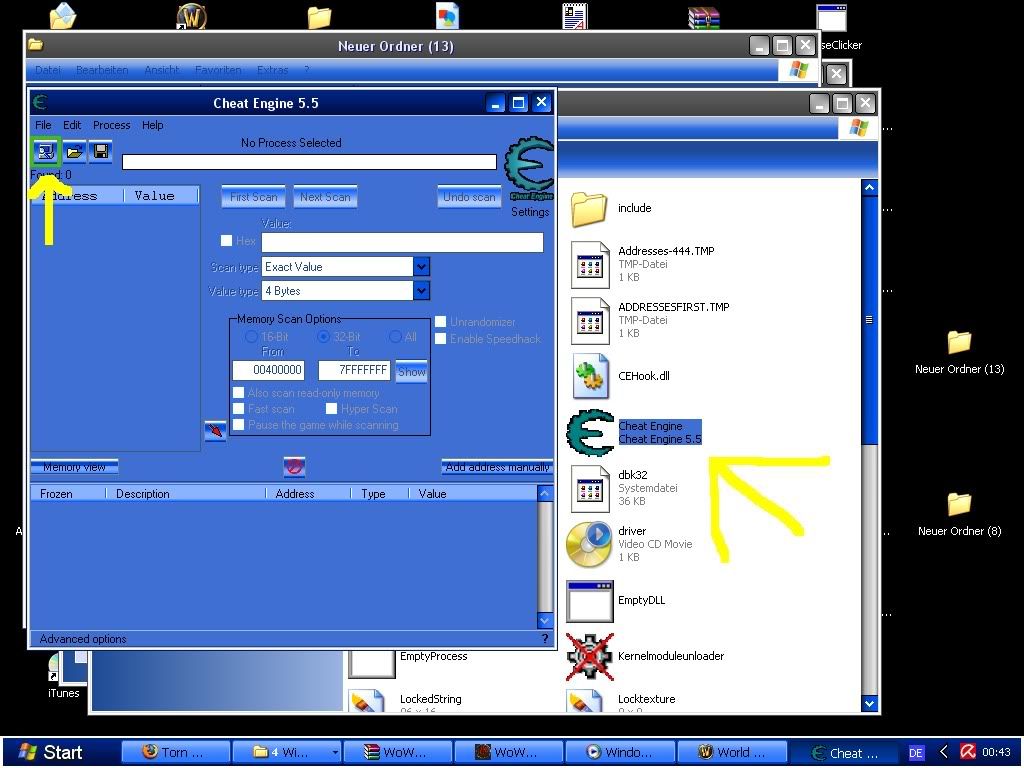Click the open file folder icon in Cheat Engine
Screen dimensions: 1024x768
74,152
